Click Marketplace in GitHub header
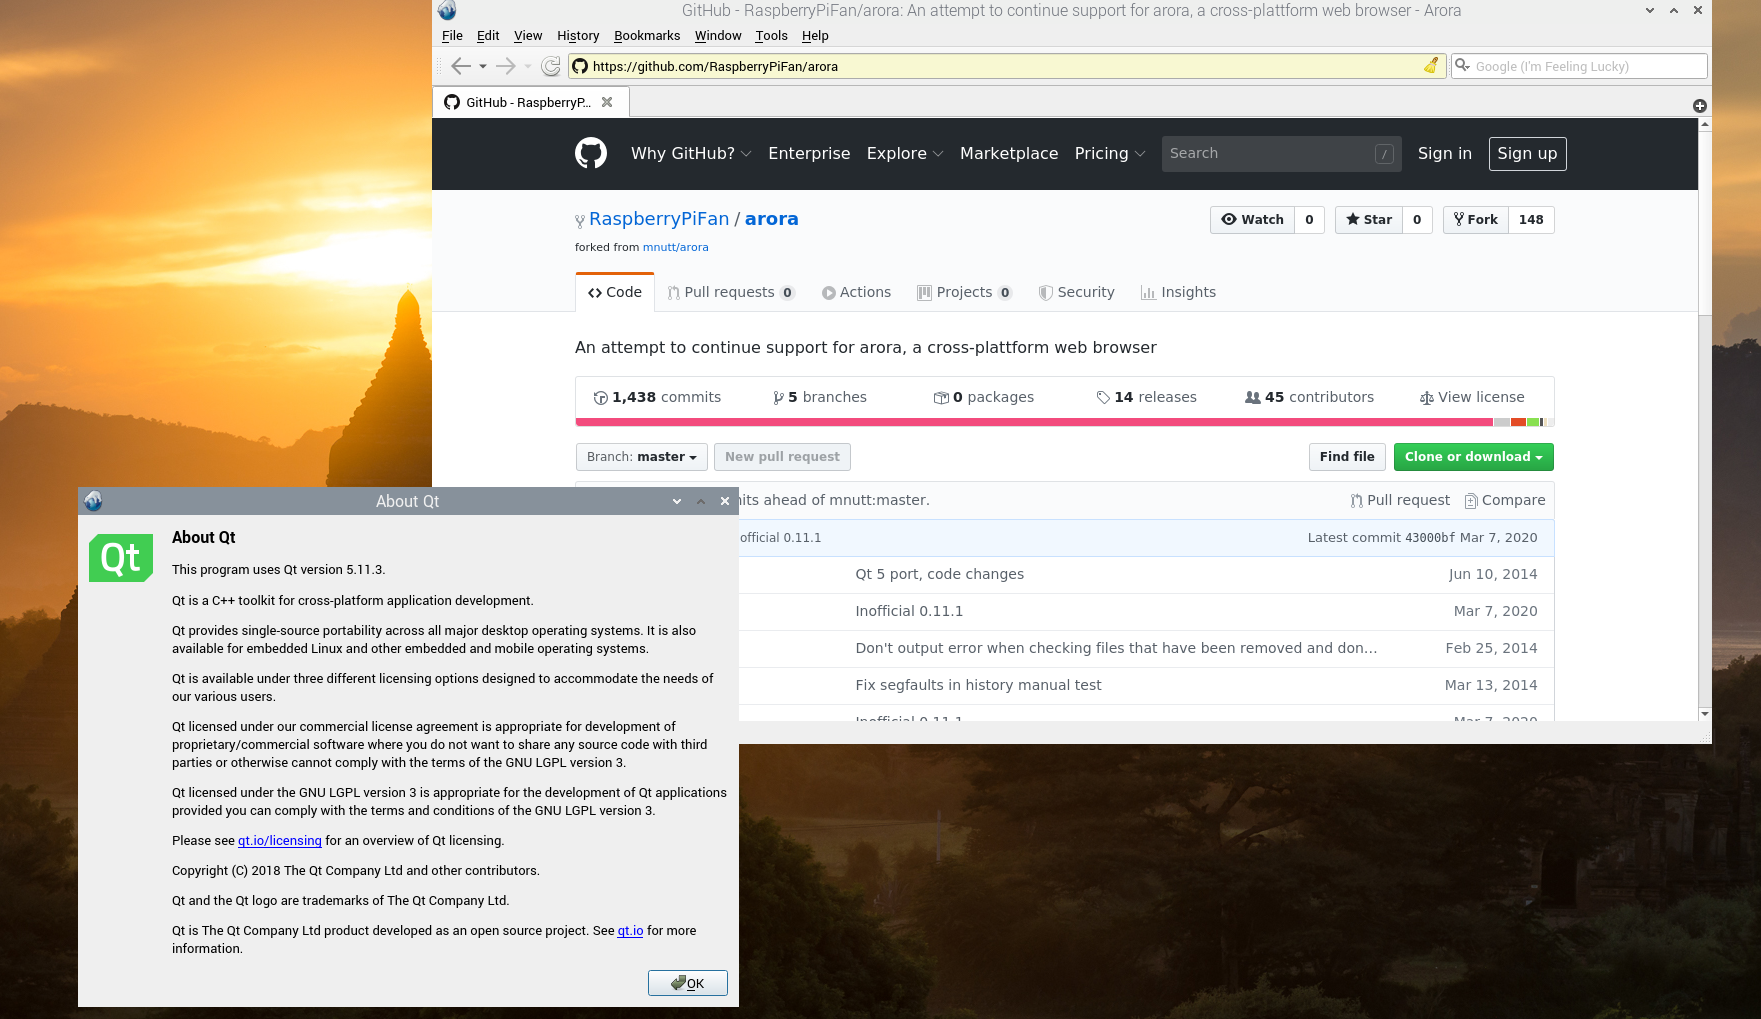1761x1019 pixels. click(x=1009, y=153)
